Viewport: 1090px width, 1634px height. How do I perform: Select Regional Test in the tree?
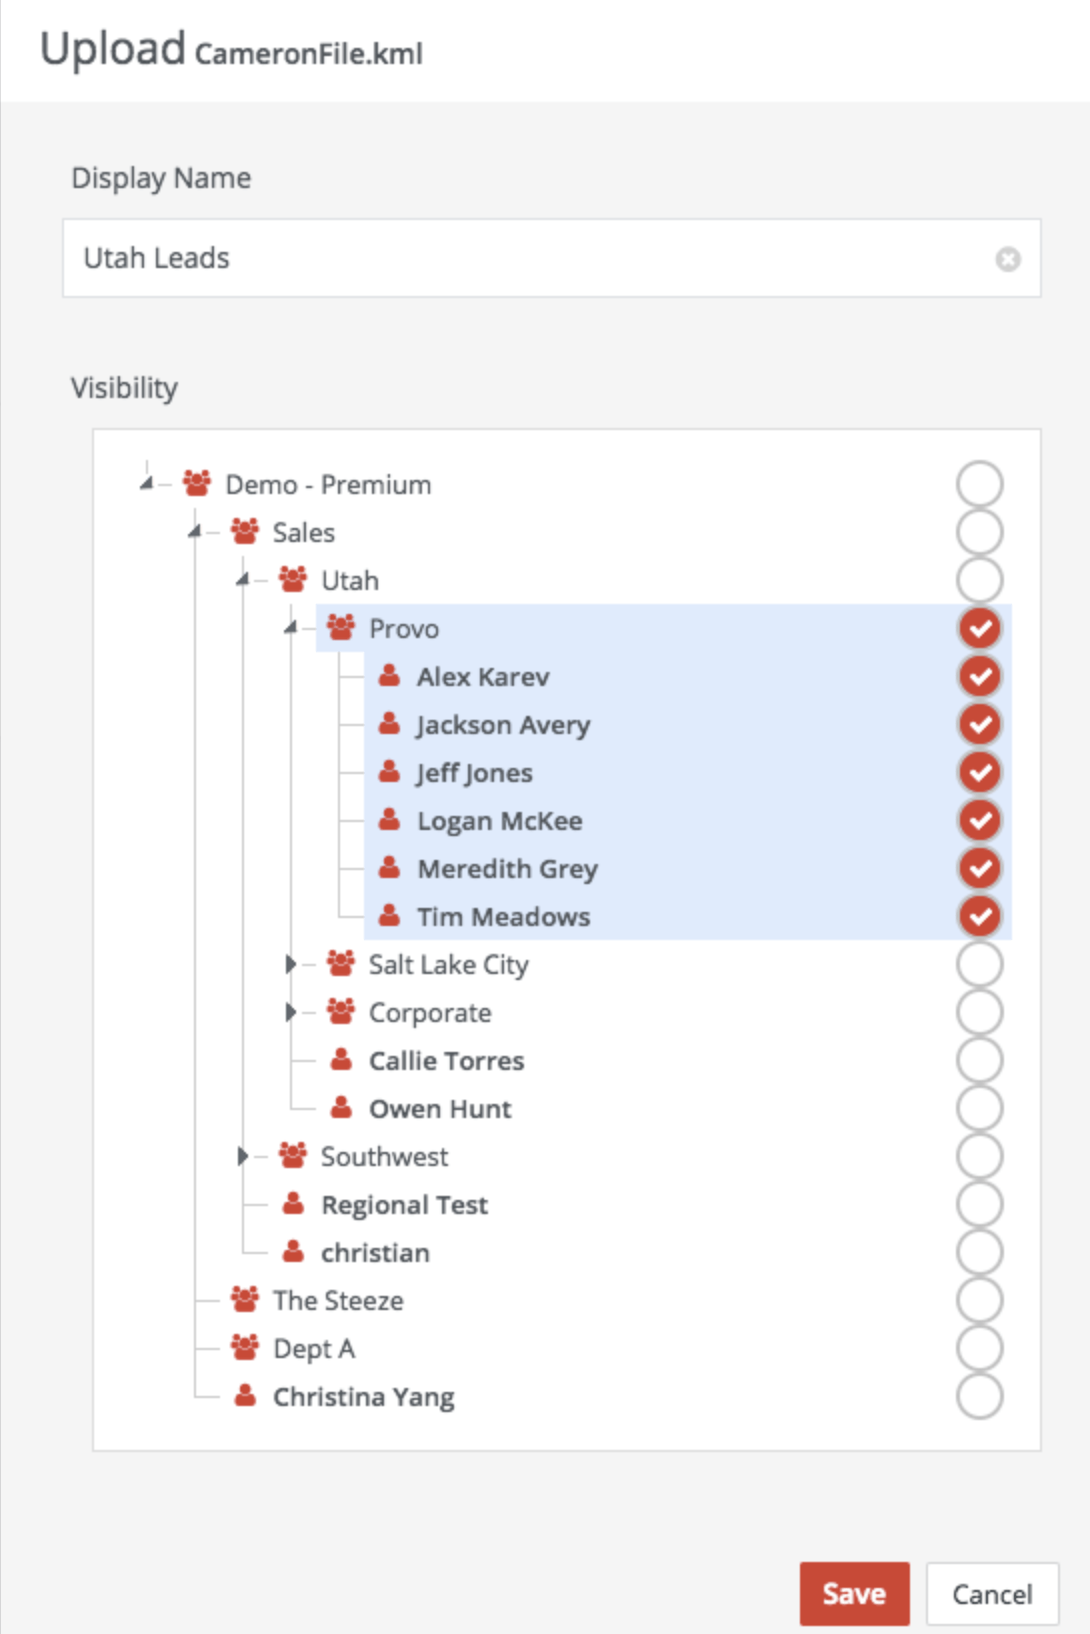point(404,1205)
